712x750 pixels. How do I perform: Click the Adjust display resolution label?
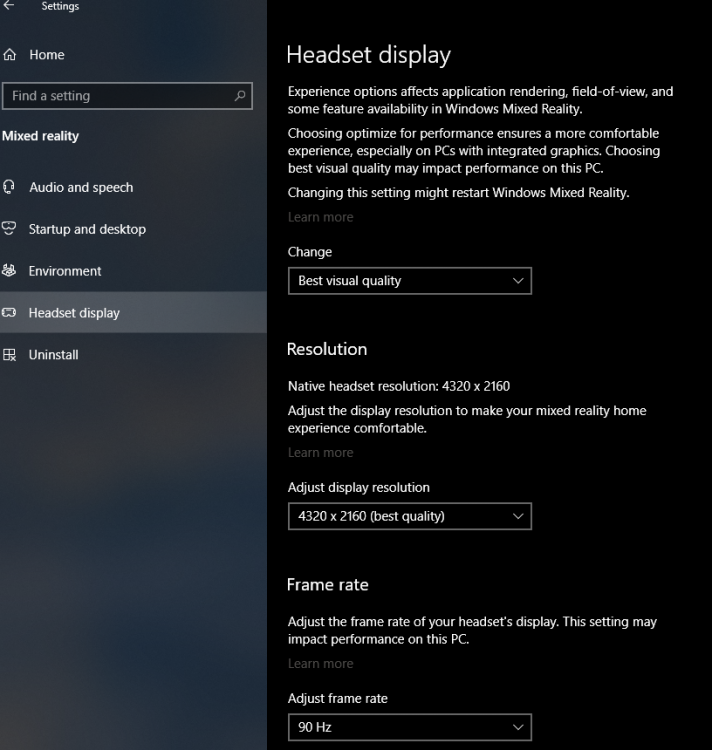(x=359, y=487)
